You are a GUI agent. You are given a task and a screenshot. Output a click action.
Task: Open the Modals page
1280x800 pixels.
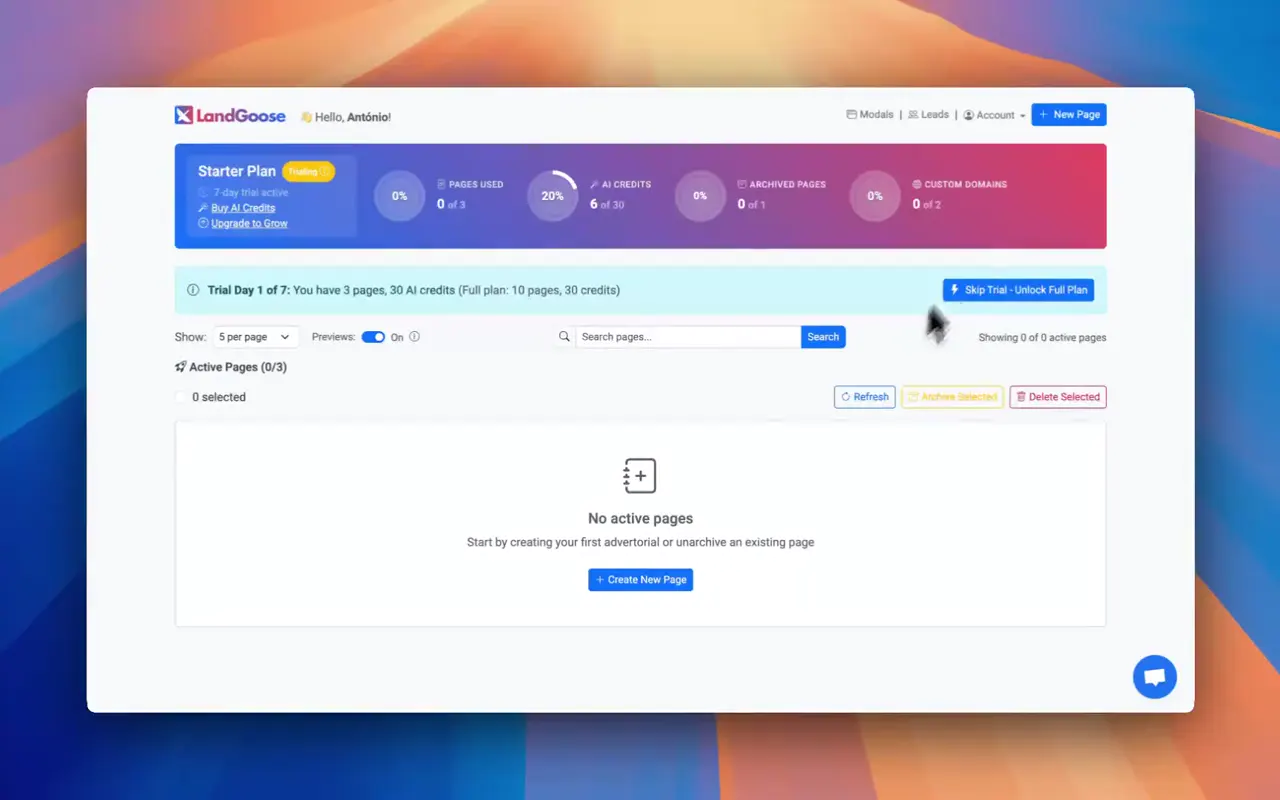[870, 115]
